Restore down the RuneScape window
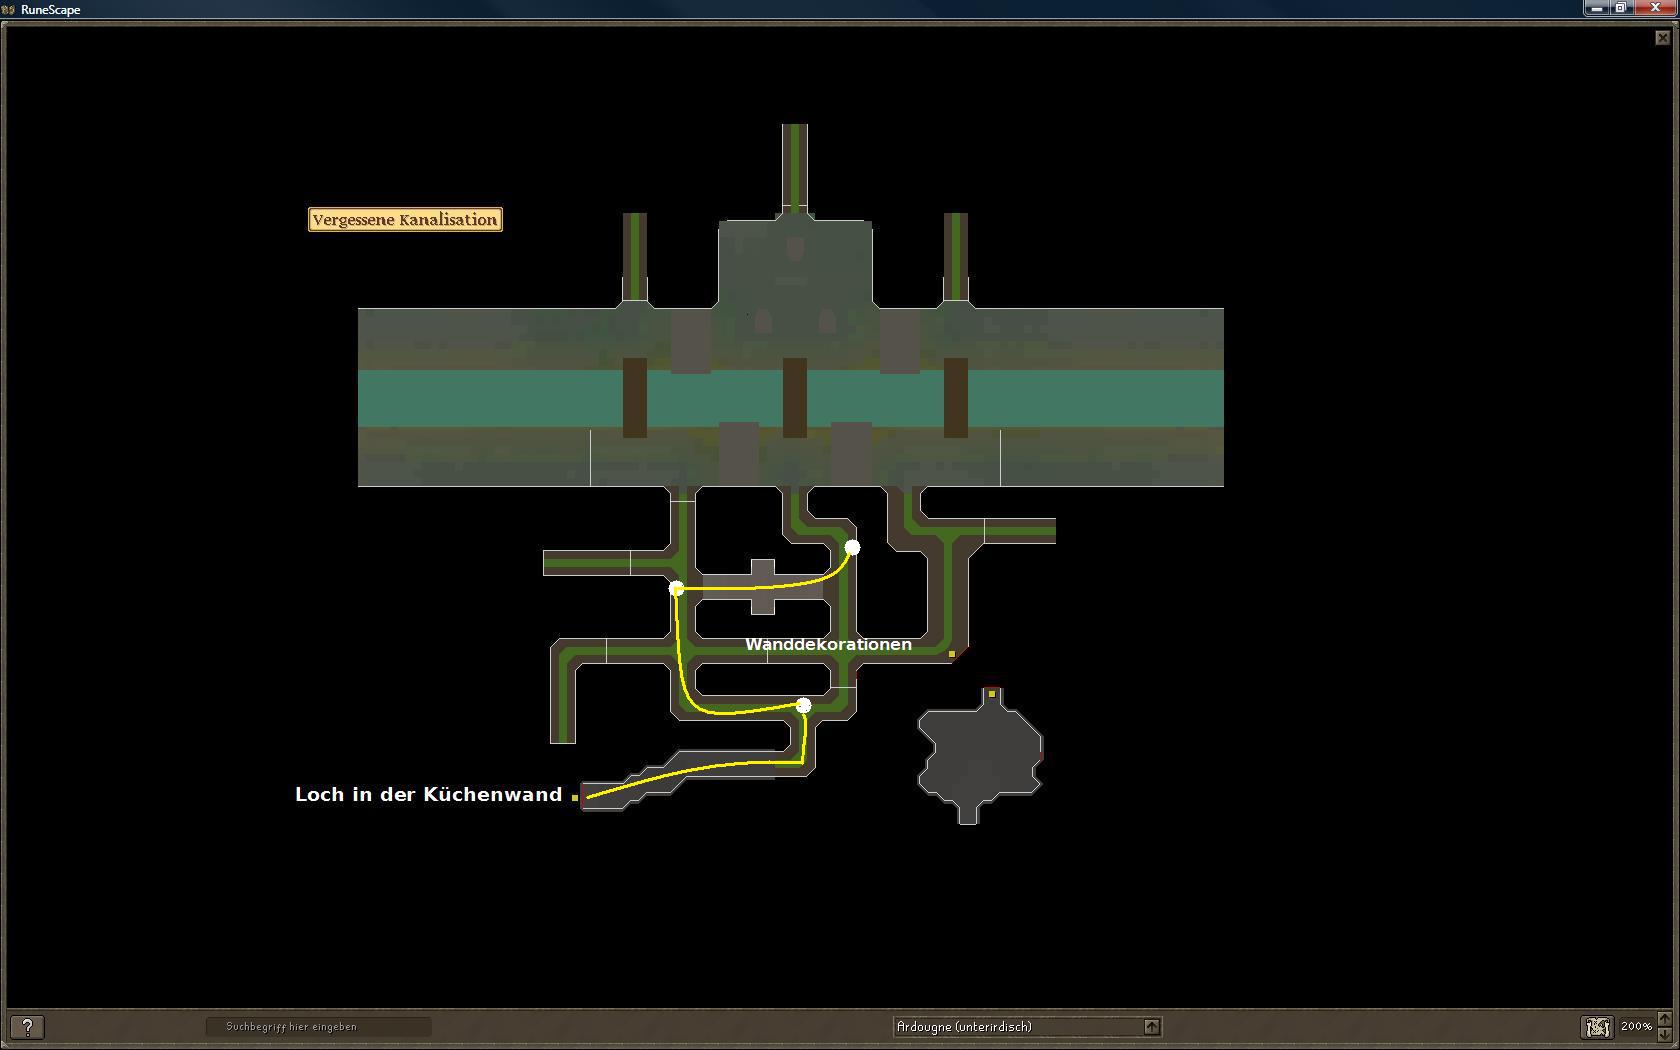 coord(1621,8)
